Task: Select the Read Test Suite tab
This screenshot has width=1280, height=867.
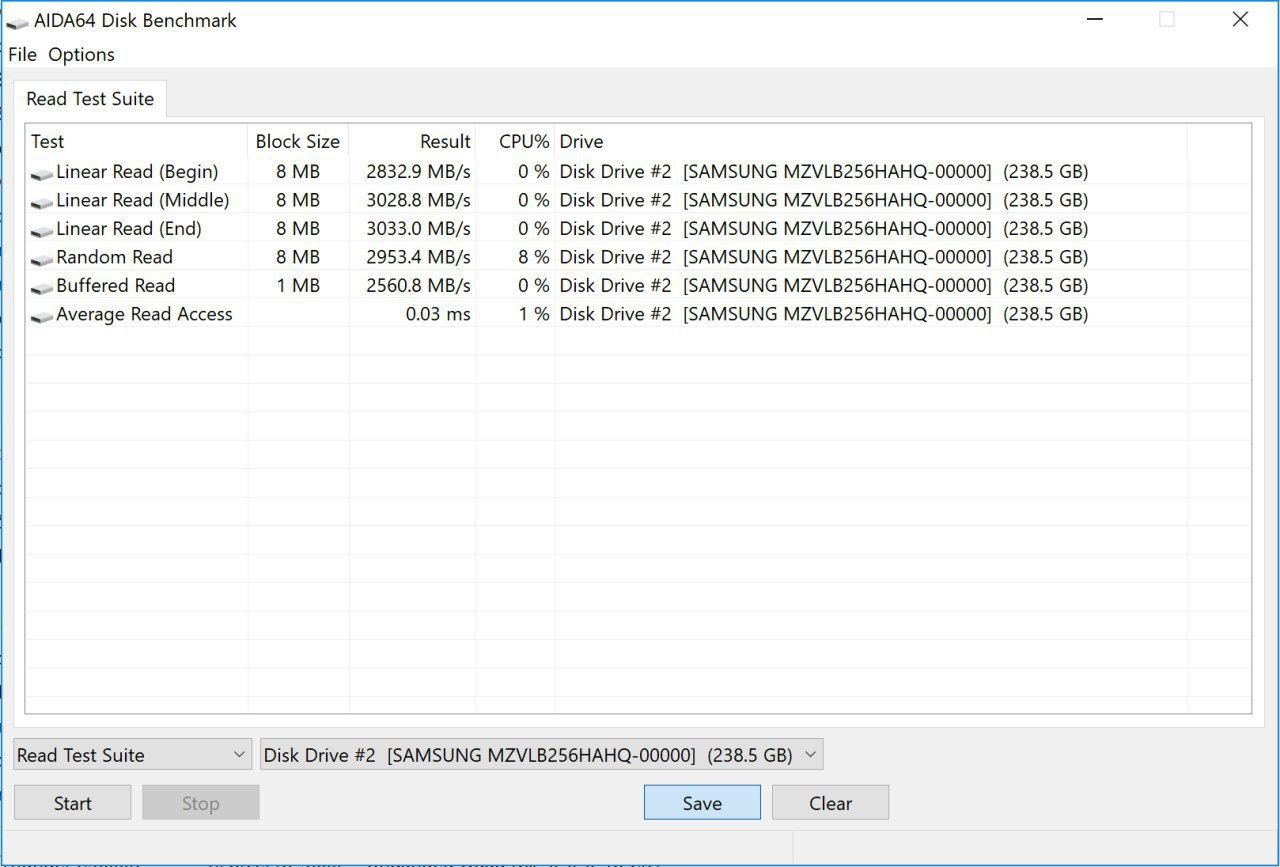Action: coord(90,99)
